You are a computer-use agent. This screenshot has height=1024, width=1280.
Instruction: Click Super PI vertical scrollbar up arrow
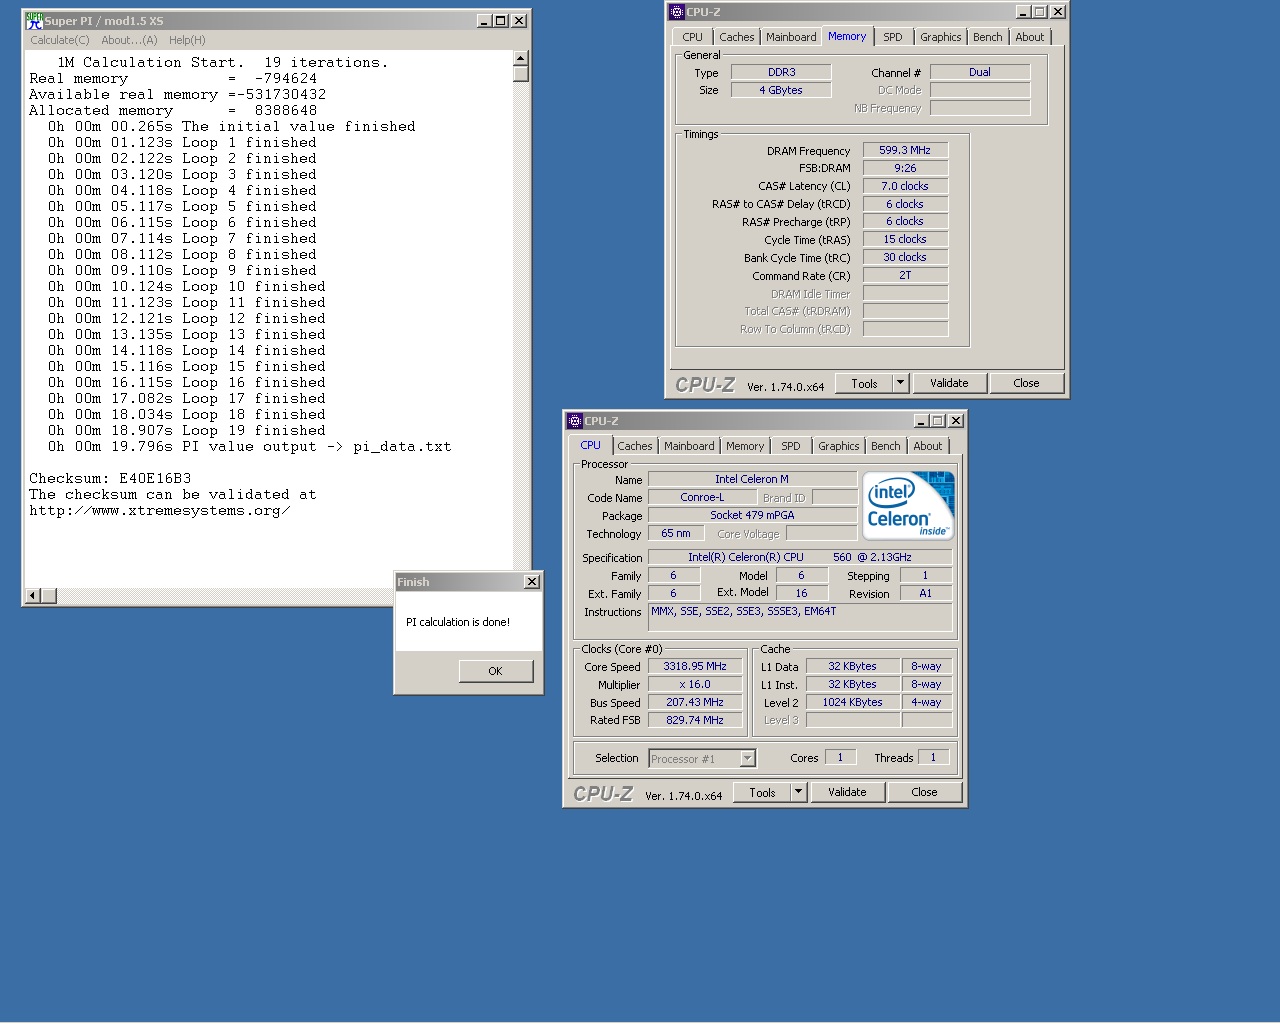521,58
